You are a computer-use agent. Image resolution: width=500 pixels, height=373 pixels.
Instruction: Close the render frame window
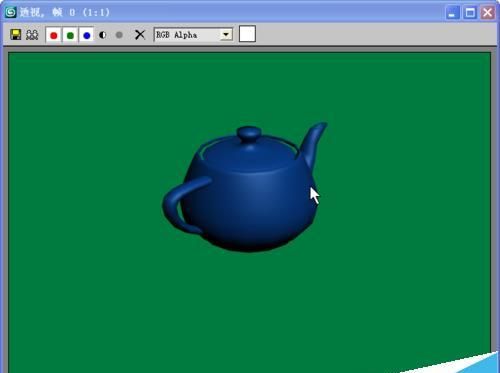[x=488, y=13]
